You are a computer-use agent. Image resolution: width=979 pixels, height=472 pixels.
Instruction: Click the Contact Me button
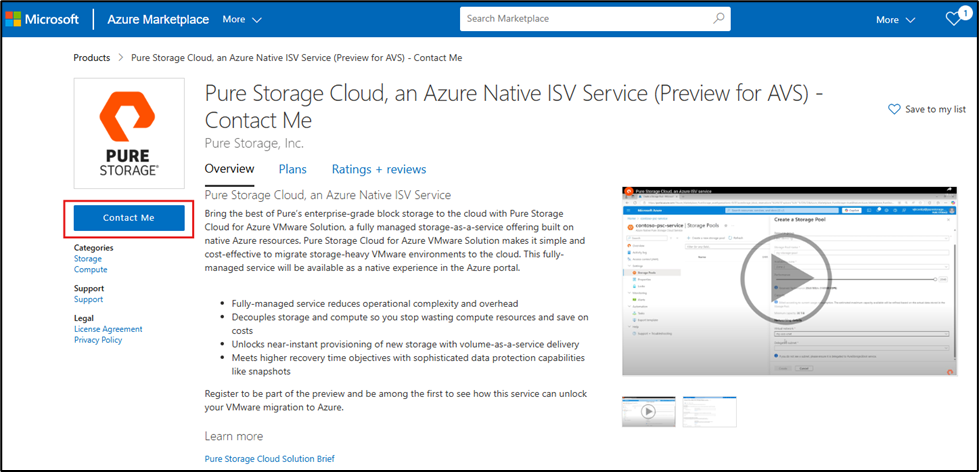pyautogui.click(x=129, y=218)
